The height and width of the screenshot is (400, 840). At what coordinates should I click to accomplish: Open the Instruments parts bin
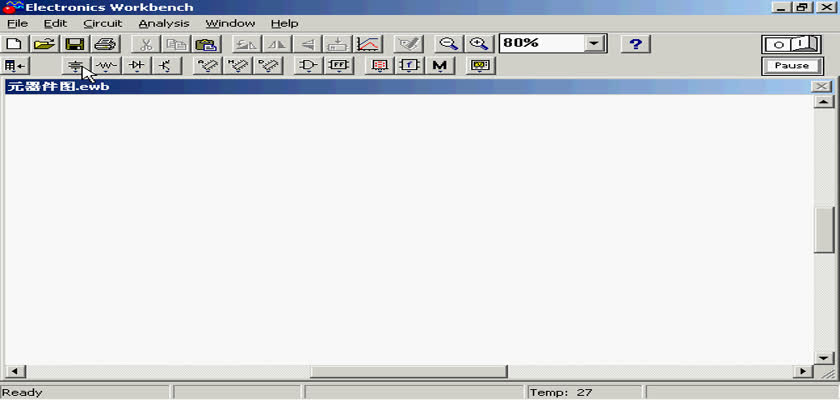coord(482,66)
